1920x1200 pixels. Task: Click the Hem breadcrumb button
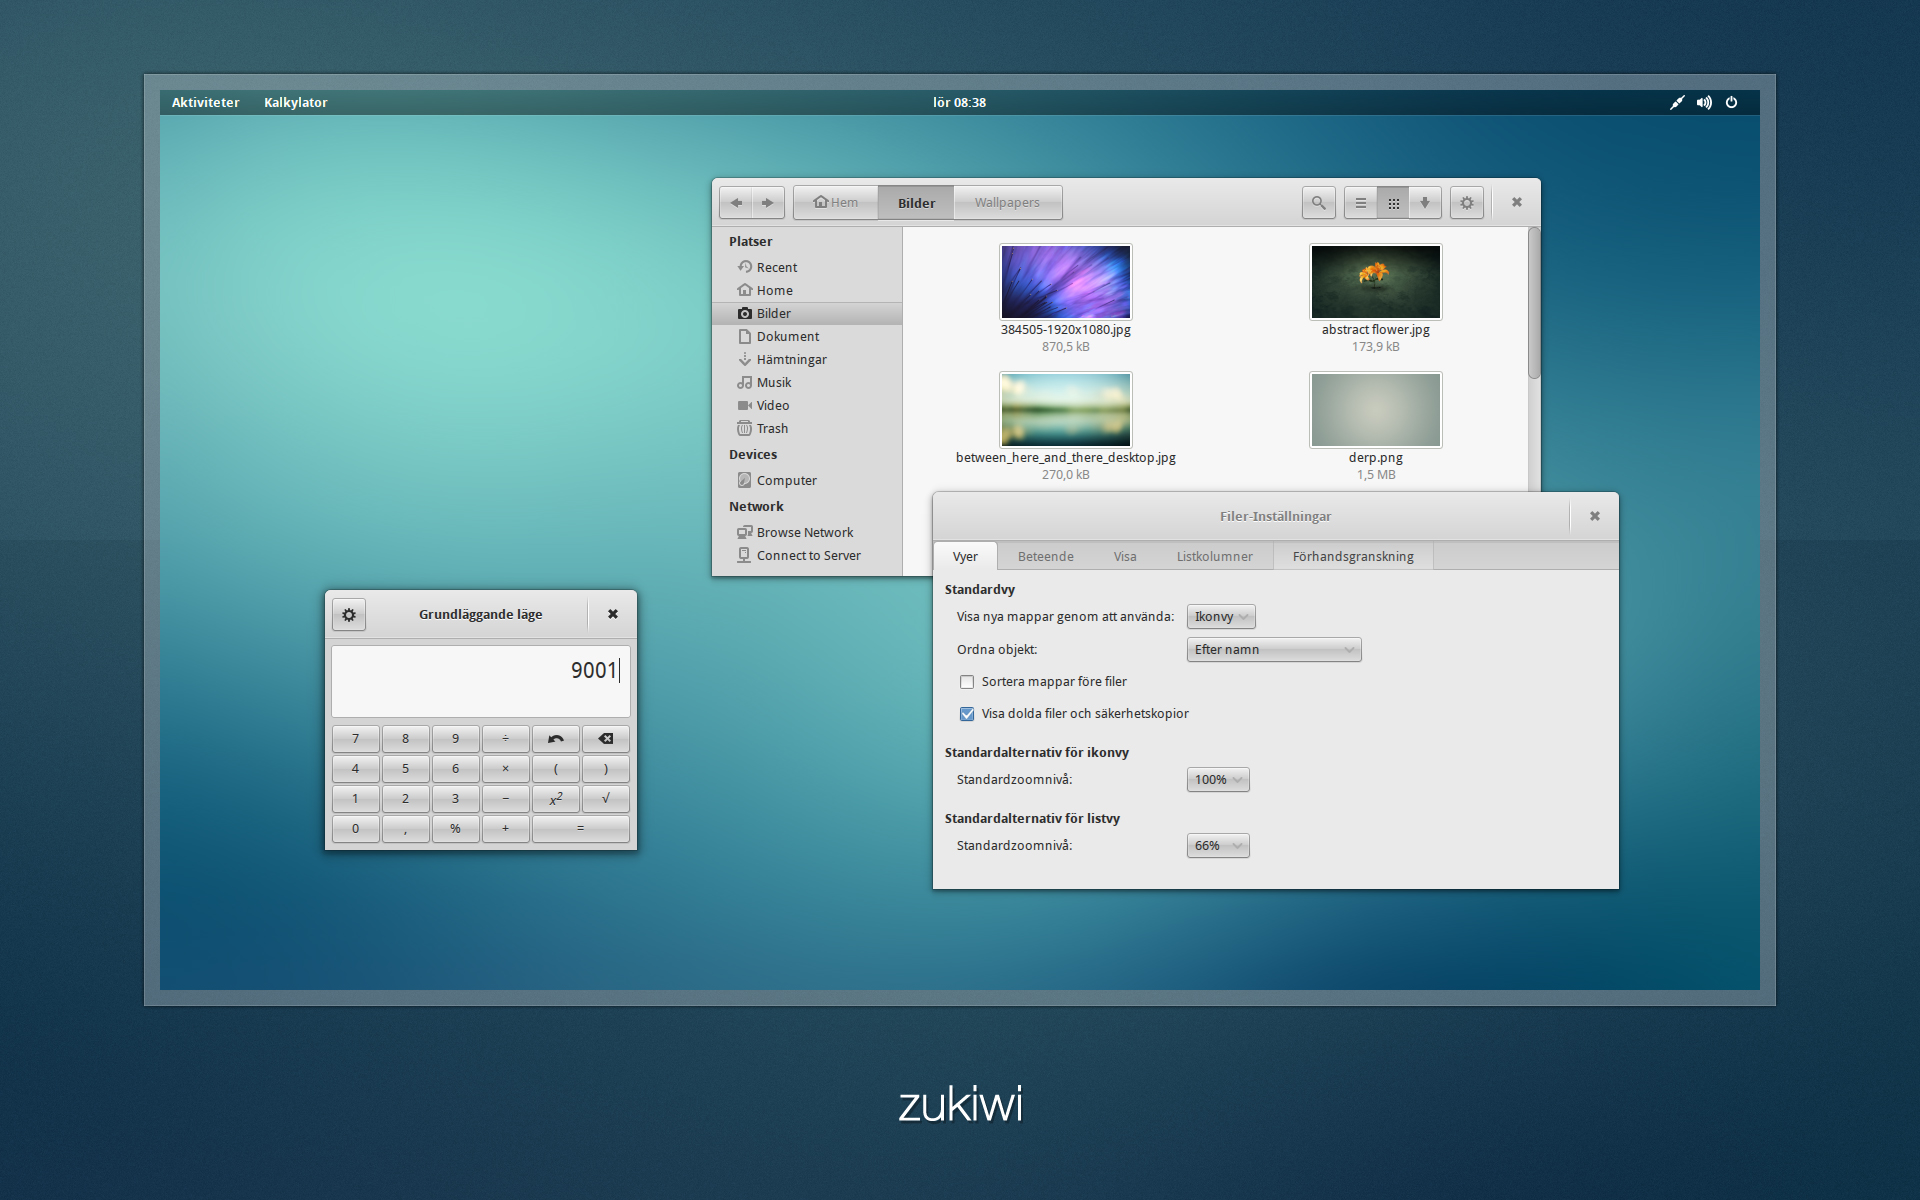[835, 202]
